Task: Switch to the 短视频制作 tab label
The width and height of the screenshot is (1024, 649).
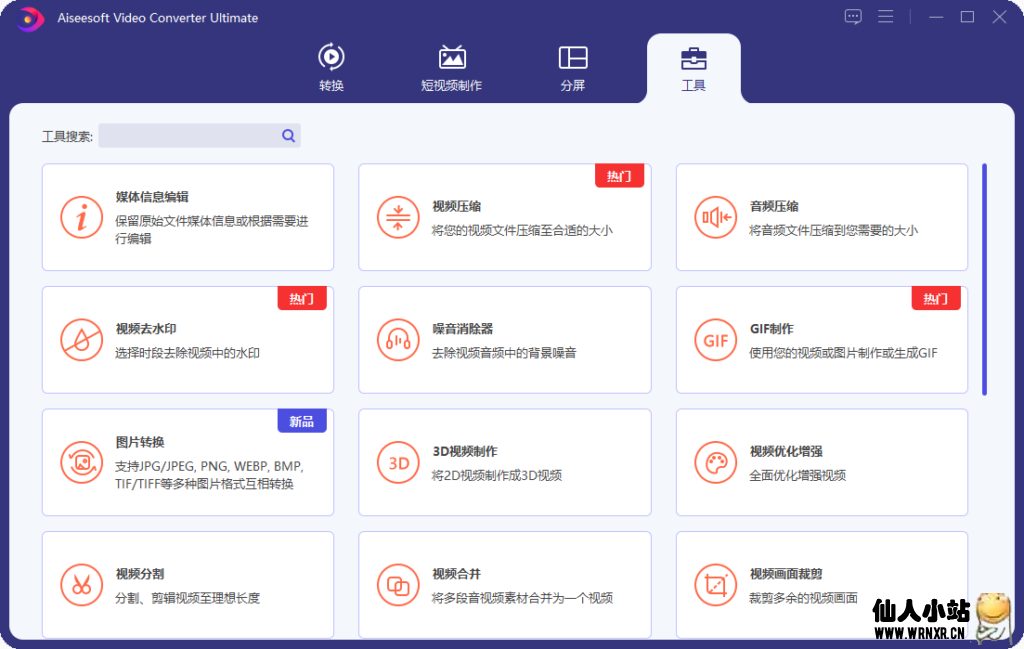Action: (452, 86)
